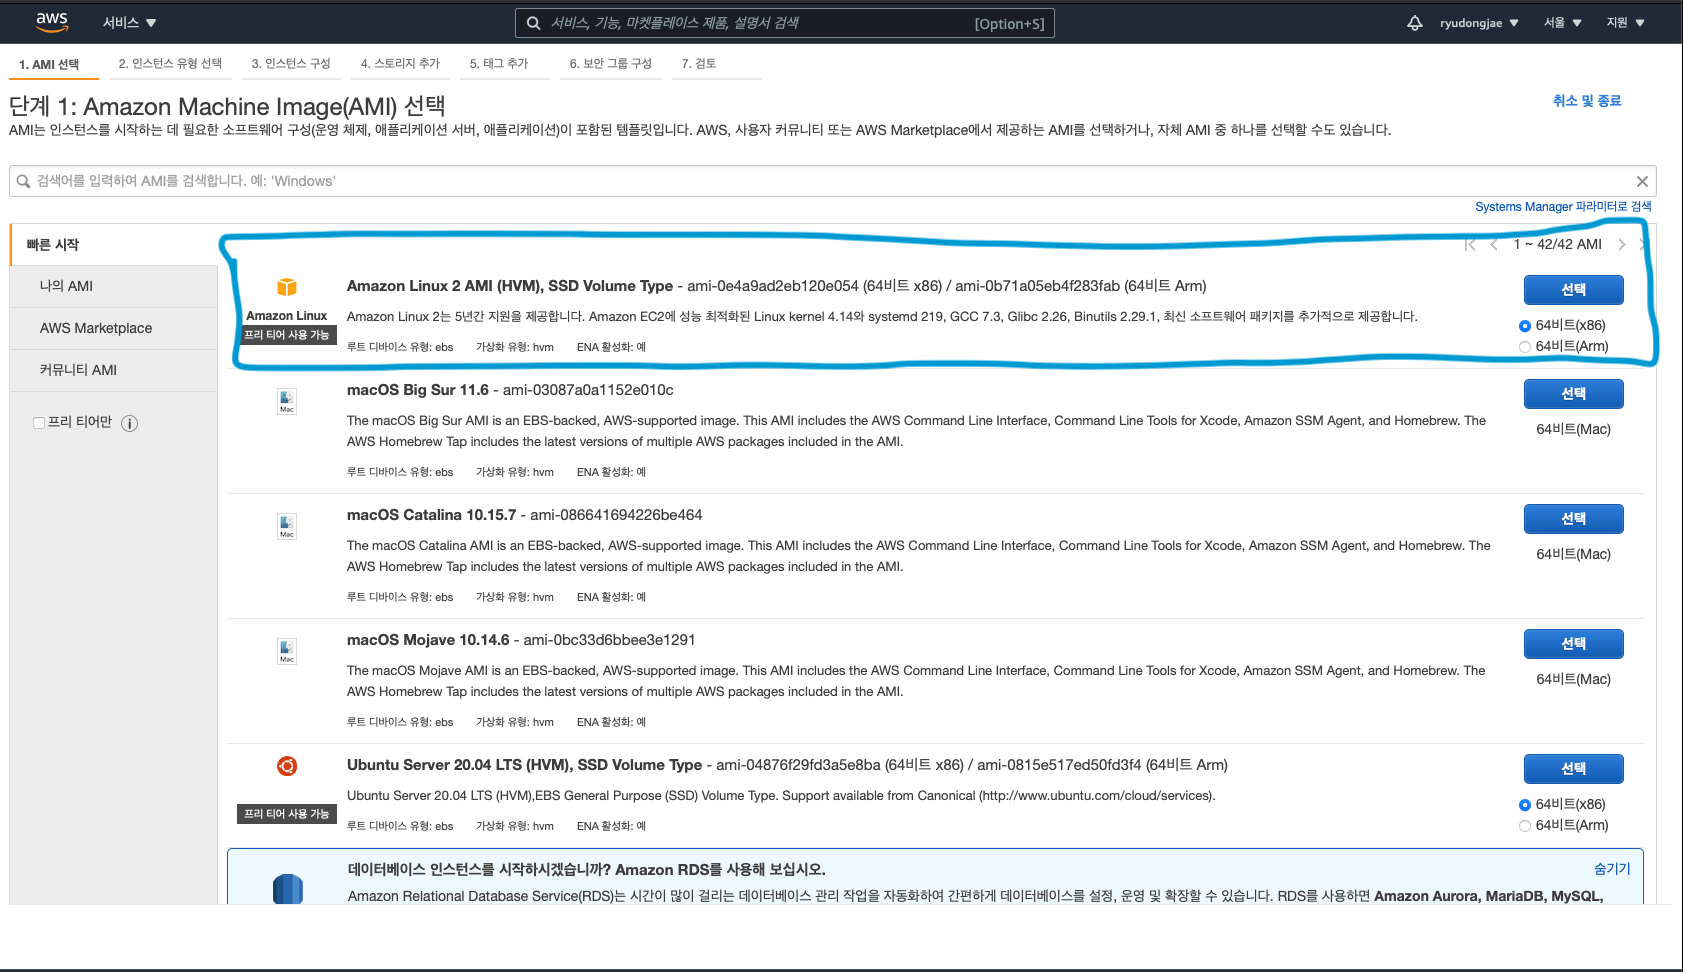Focus the AMI search input field
This screenshot has width=1683, height=972.
pyautogui.click(x=832, y=181)
